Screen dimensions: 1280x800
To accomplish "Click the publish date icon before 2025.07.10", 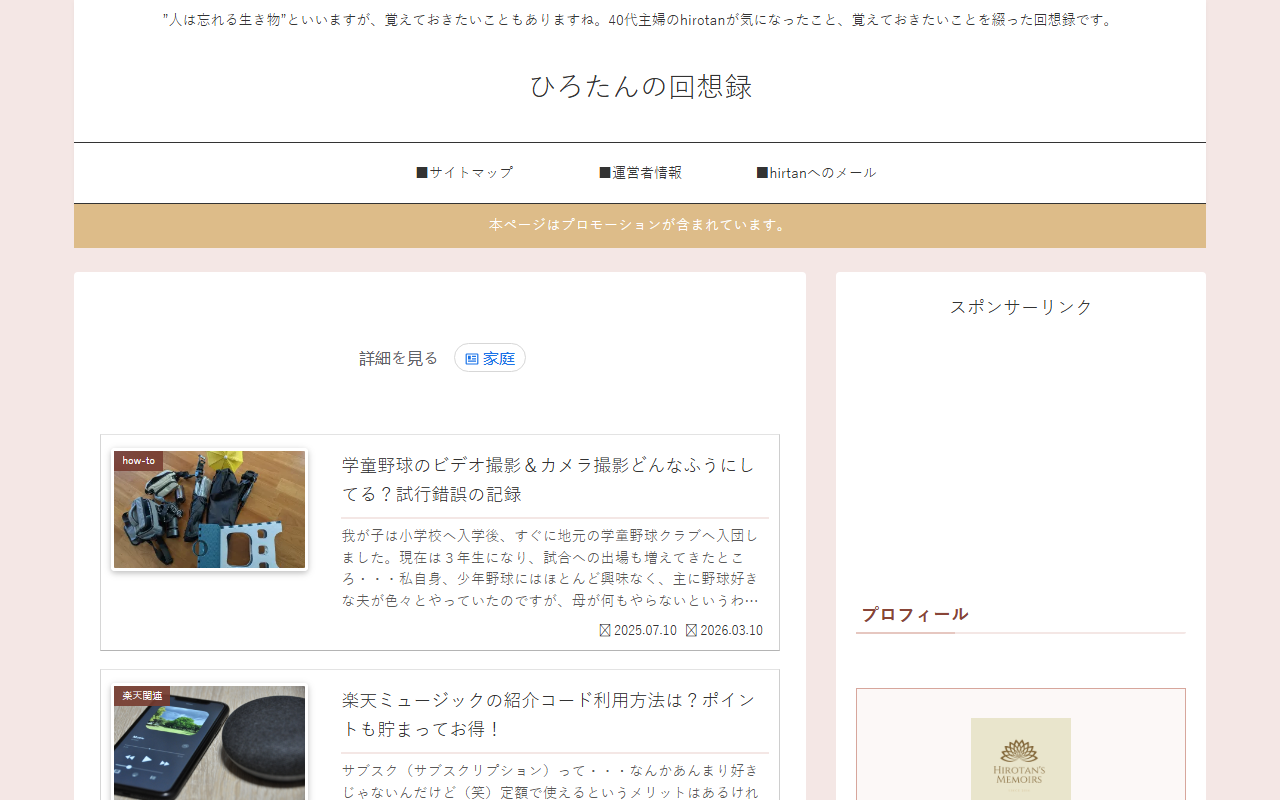I will point(605,630).
